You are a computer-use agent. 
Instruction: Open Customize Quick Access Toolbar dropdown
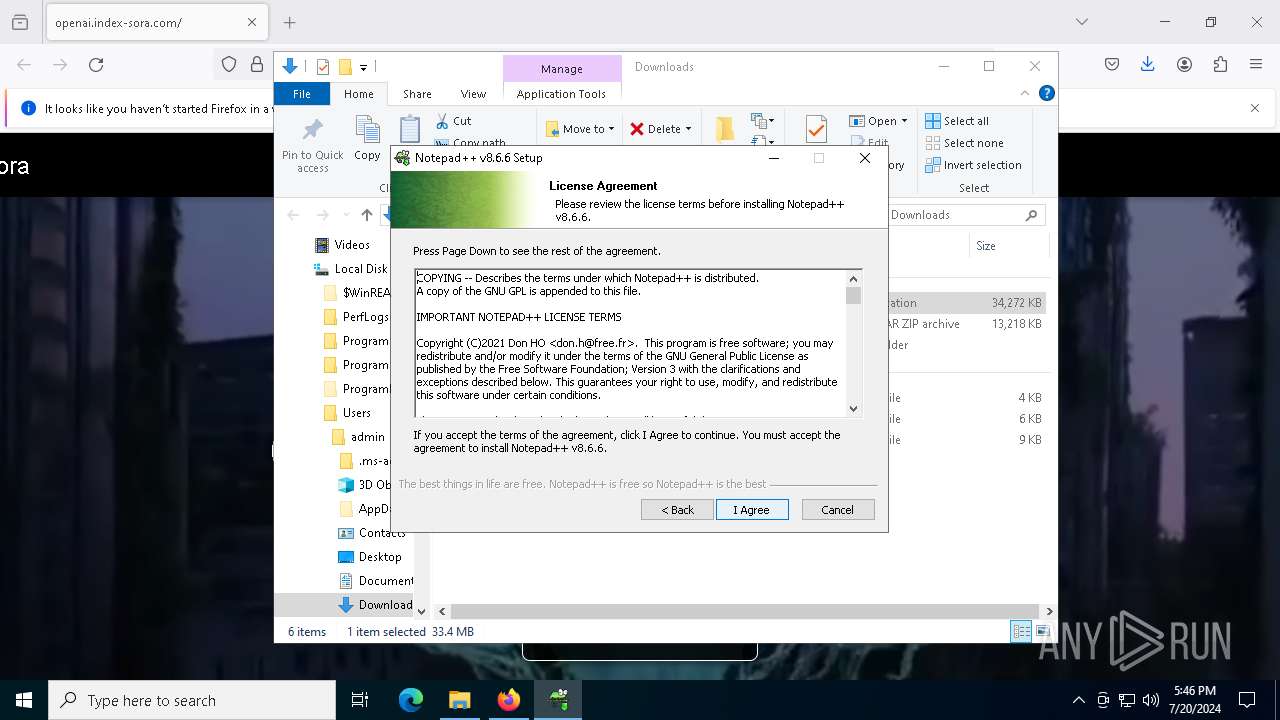coord(363,68)
